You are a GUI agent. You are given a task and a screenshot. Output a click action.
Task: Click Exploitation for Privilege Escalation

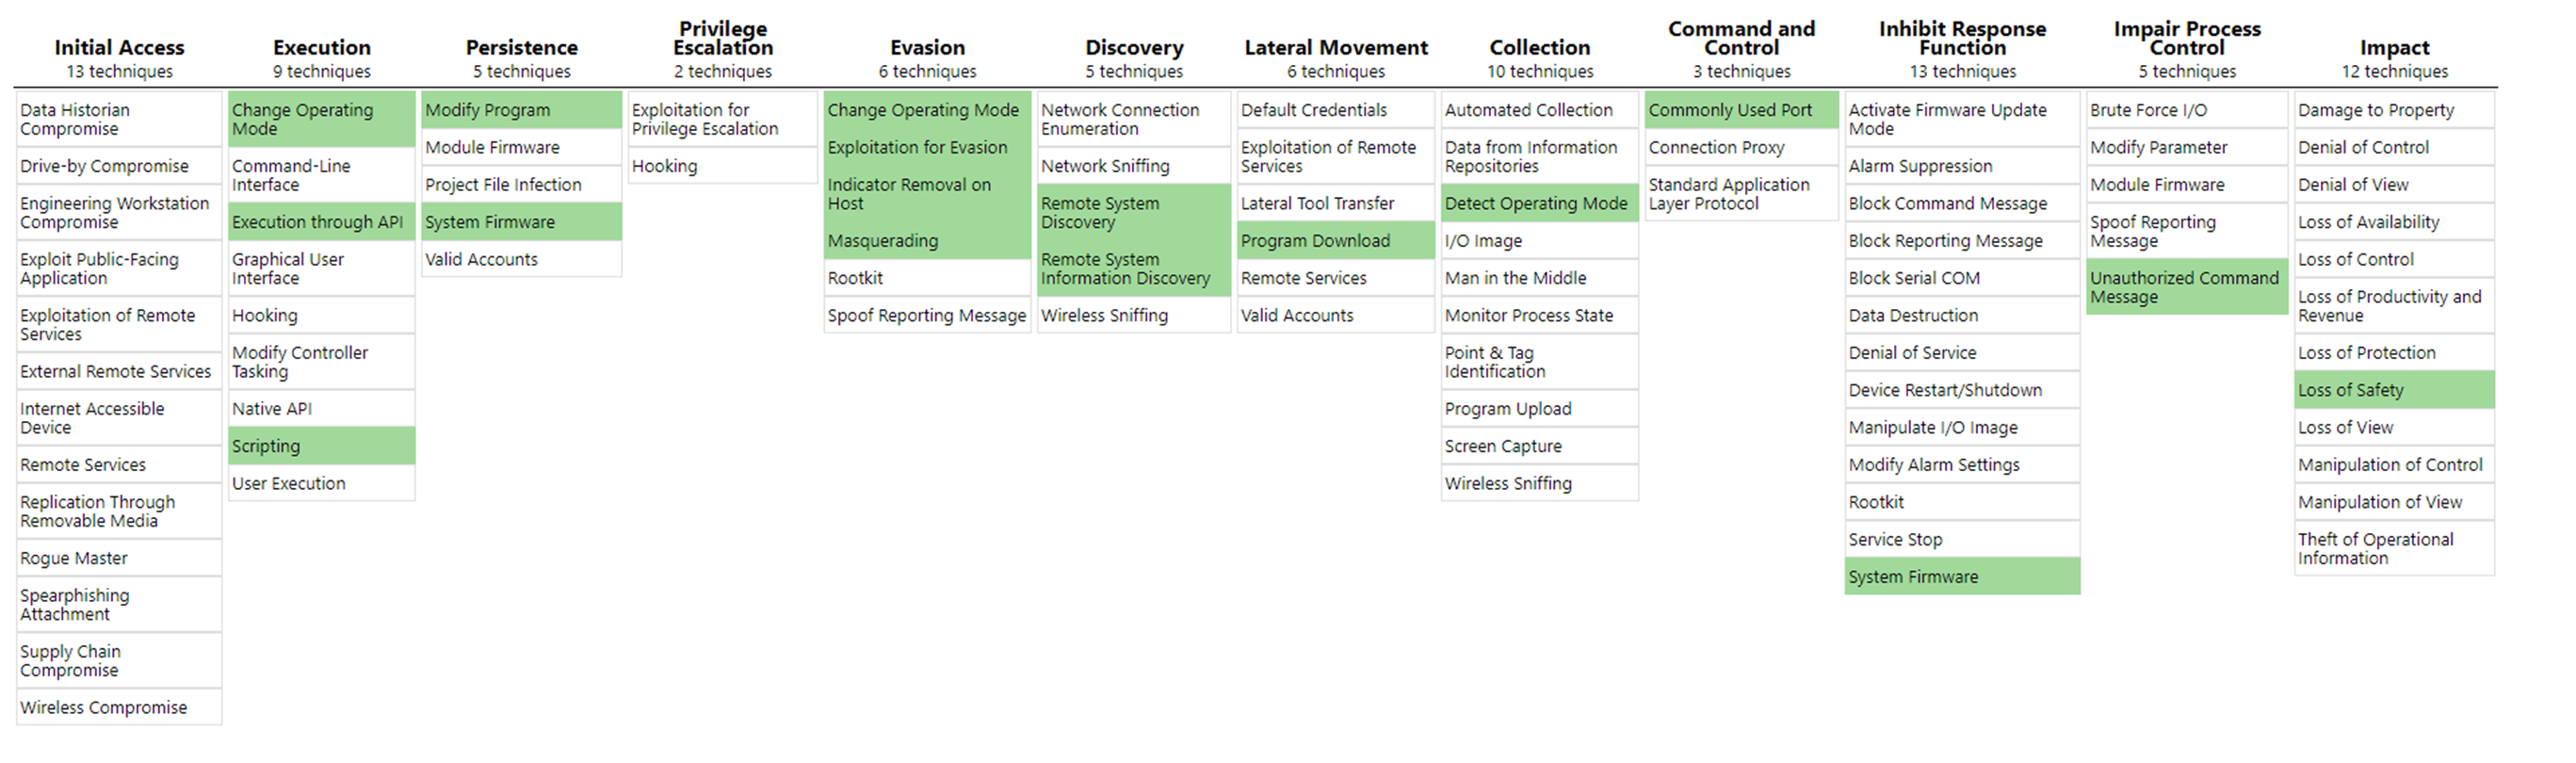click(x=722, y=119)
